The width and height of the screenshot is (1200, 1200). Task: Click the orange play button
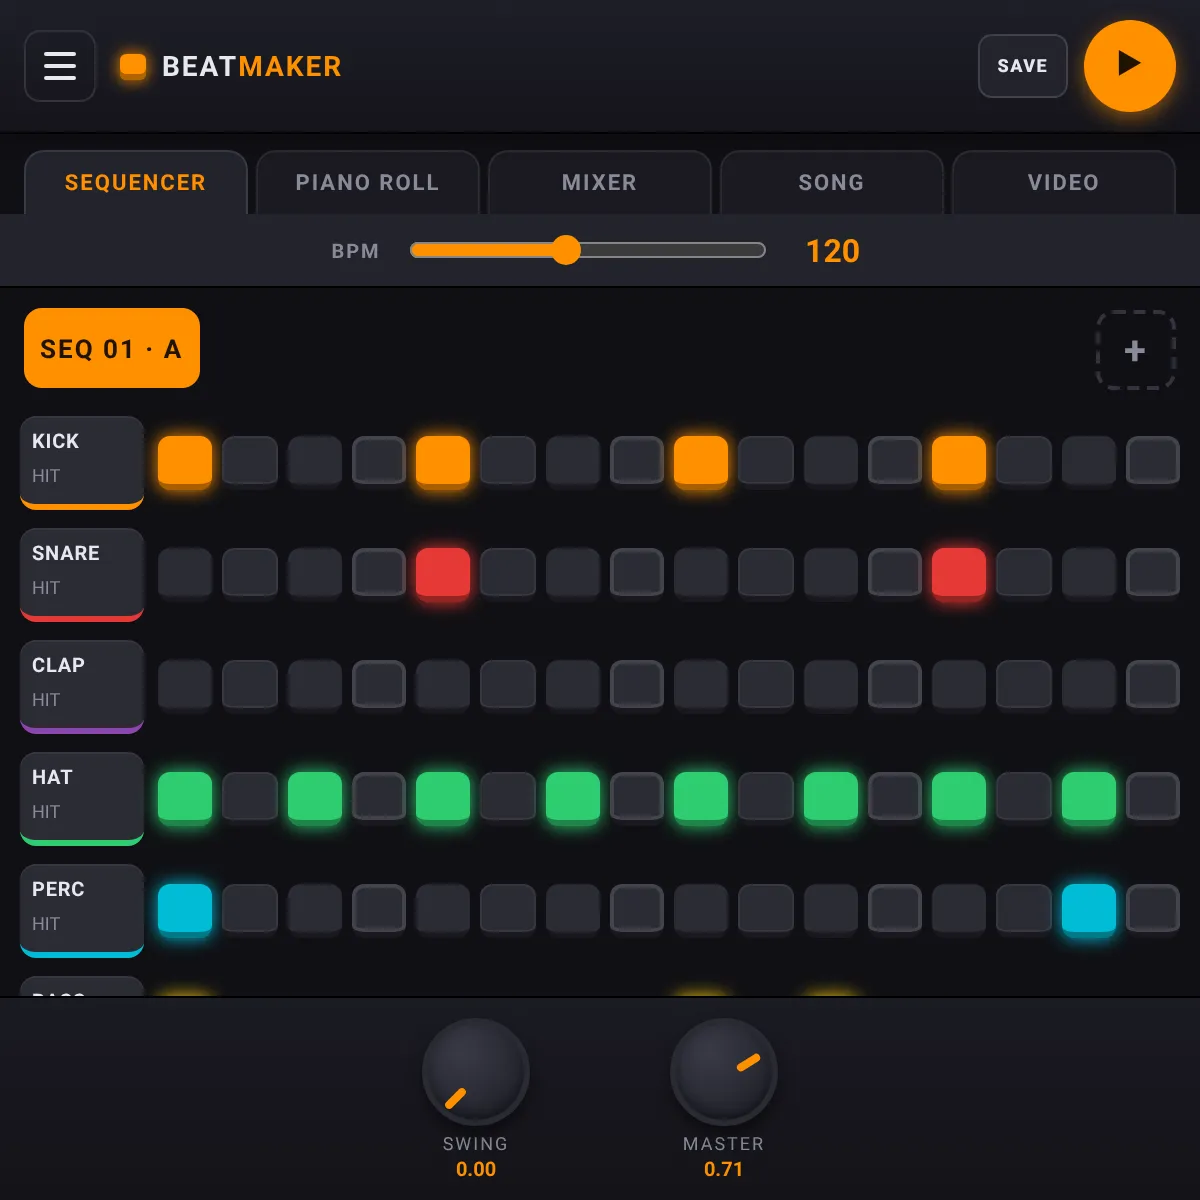click(x=1130, y=66)
